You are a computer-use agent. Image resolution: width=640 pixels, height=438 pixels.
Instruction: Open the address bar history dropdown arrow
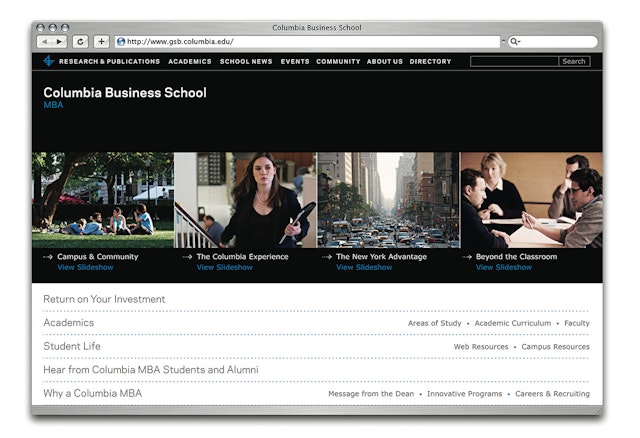503,42
